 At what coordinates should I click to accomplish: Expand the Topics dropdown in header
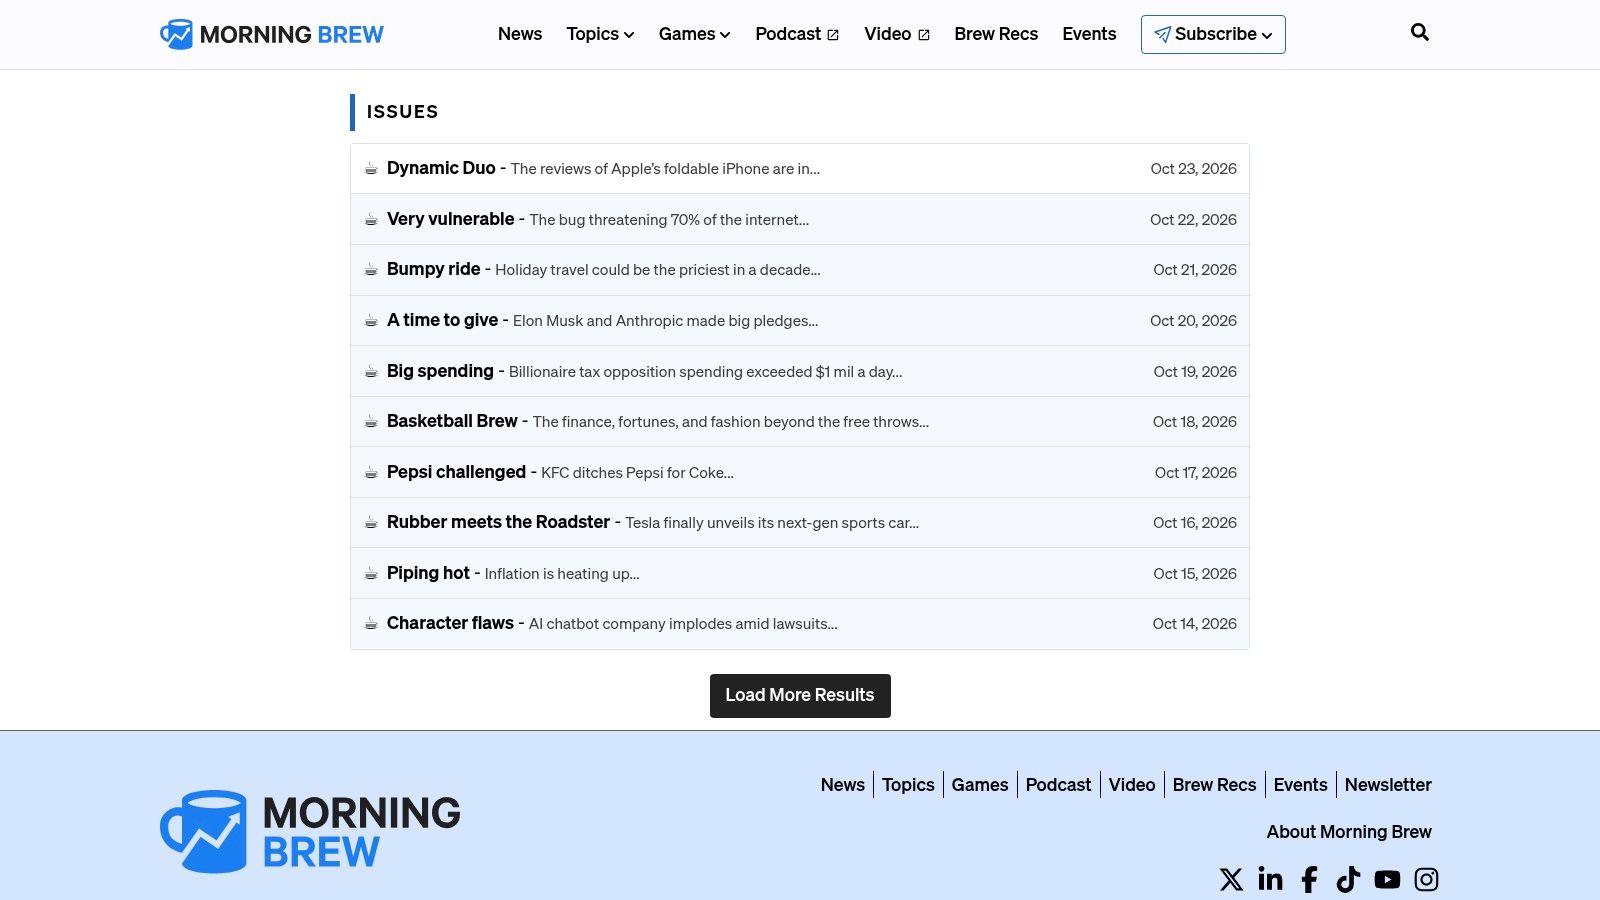[x=600, y=34]
